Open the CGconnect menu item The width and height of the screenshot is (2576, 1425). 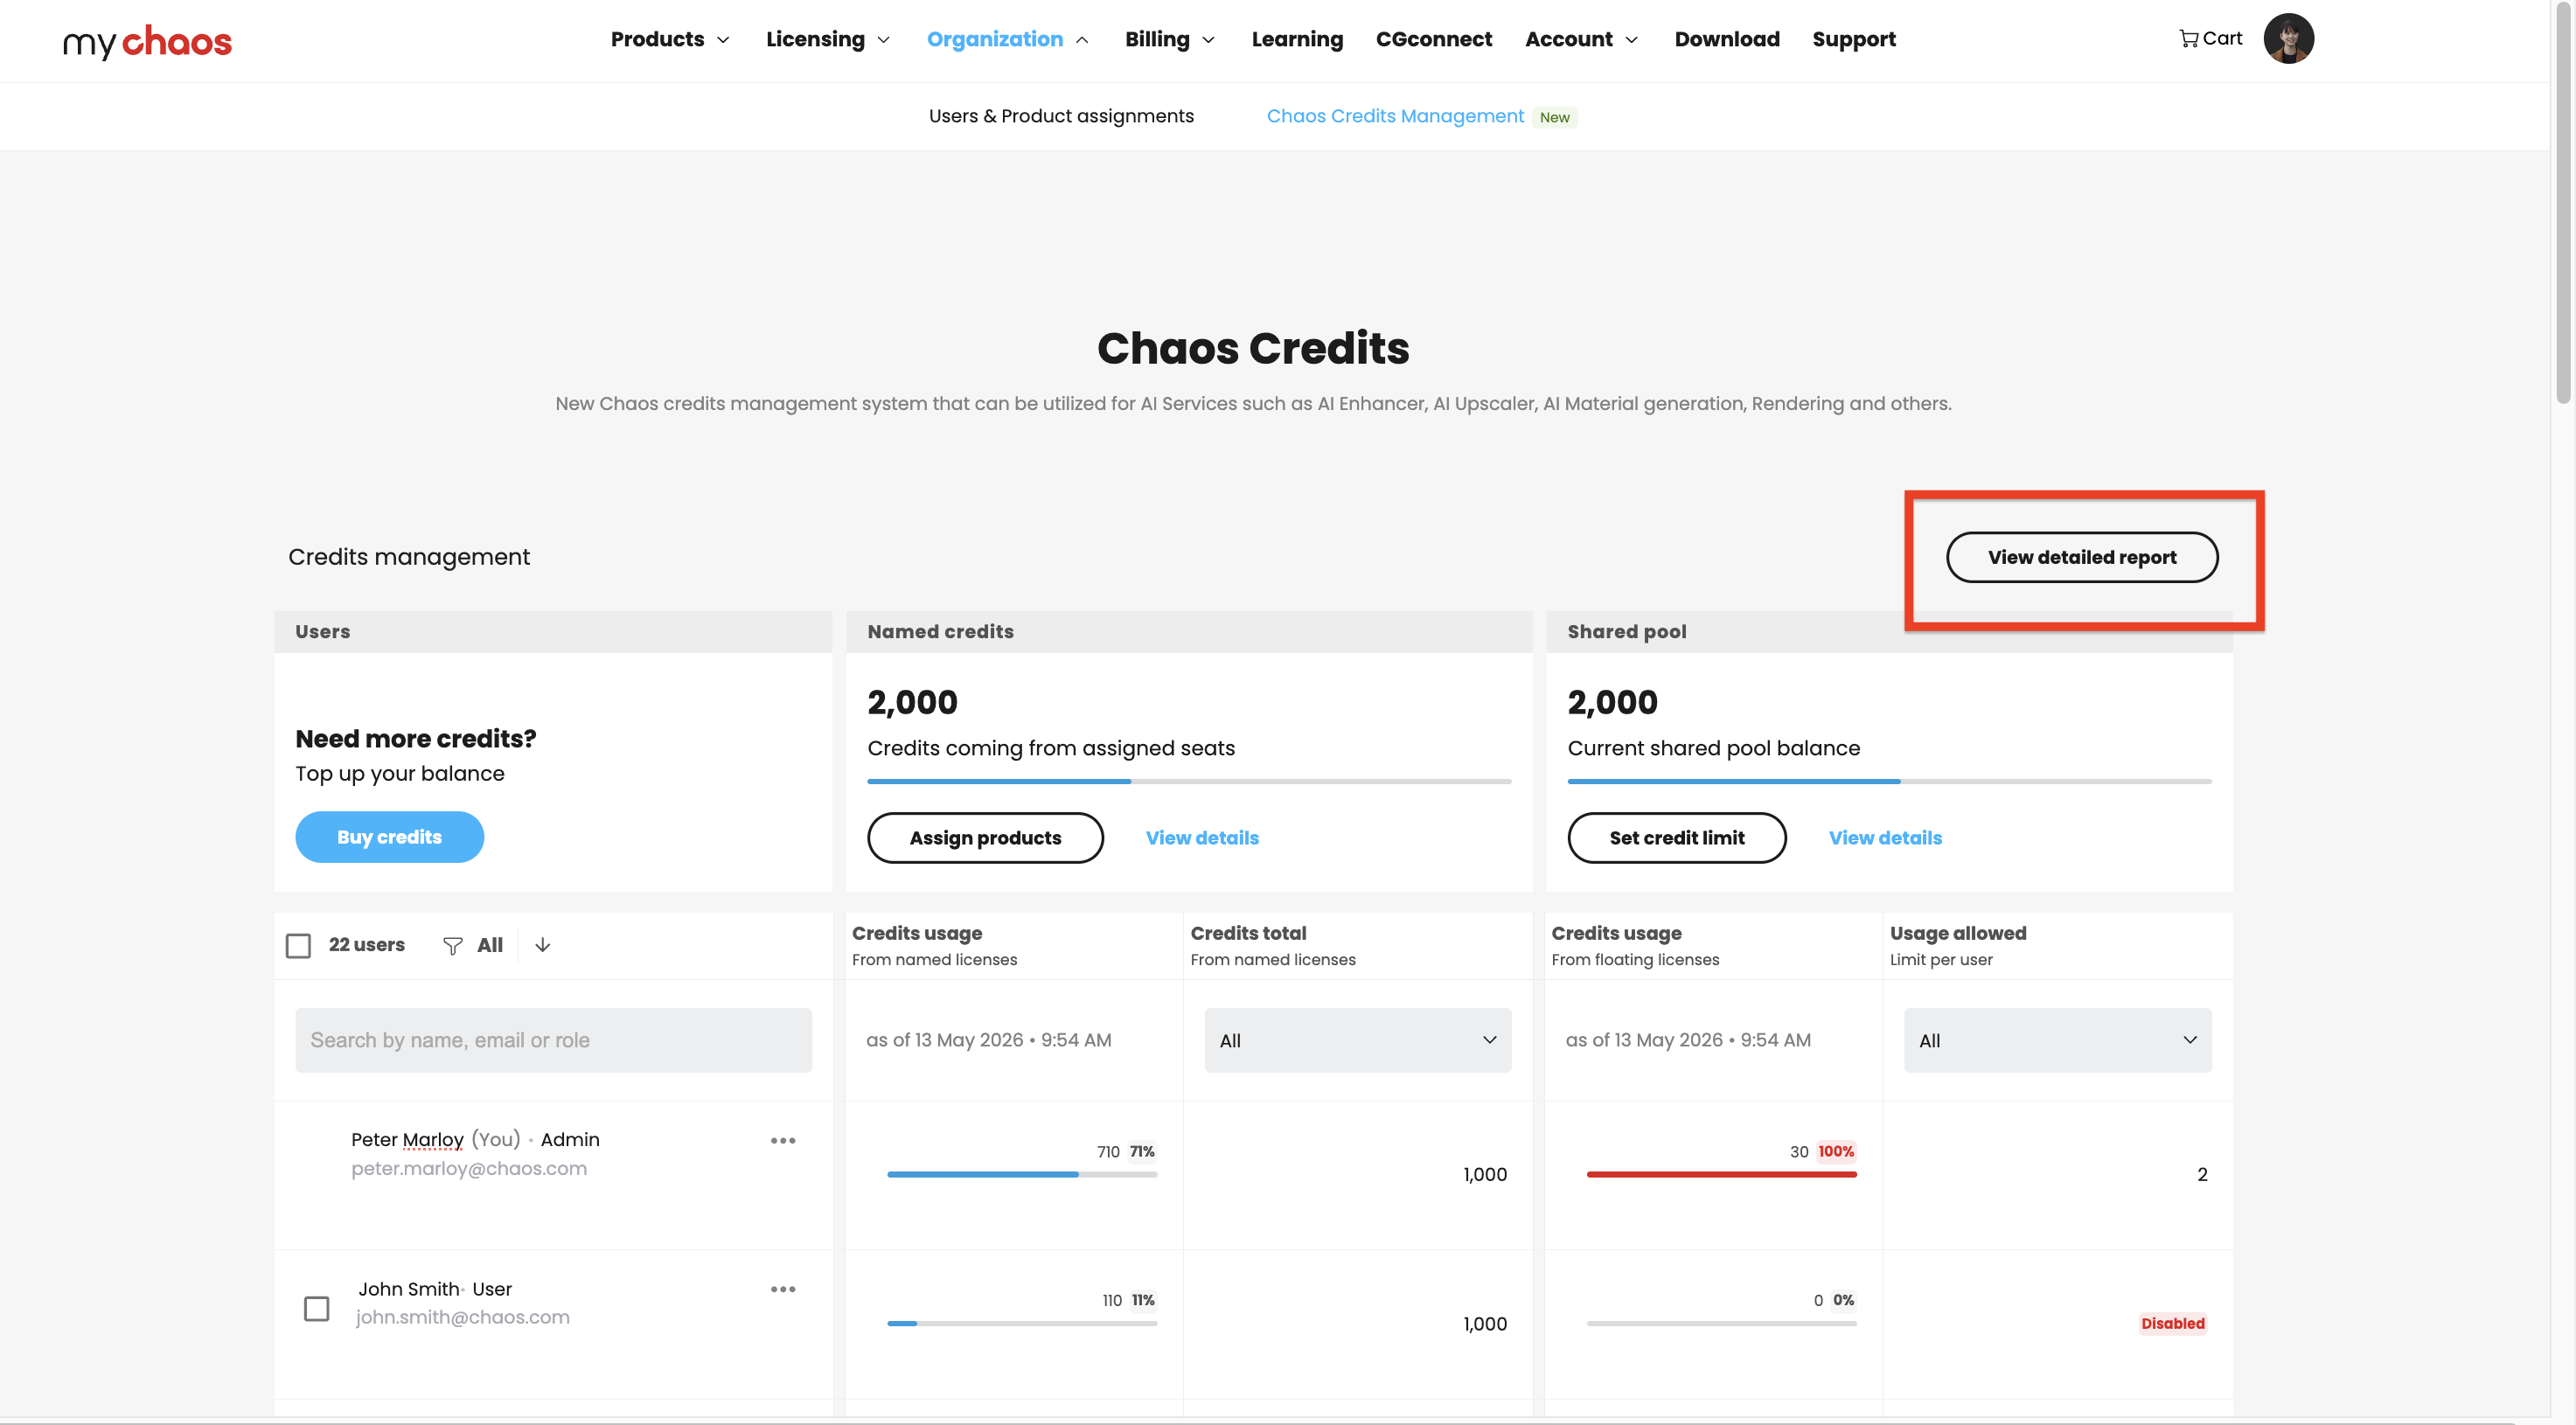(x=1433, y=39)
